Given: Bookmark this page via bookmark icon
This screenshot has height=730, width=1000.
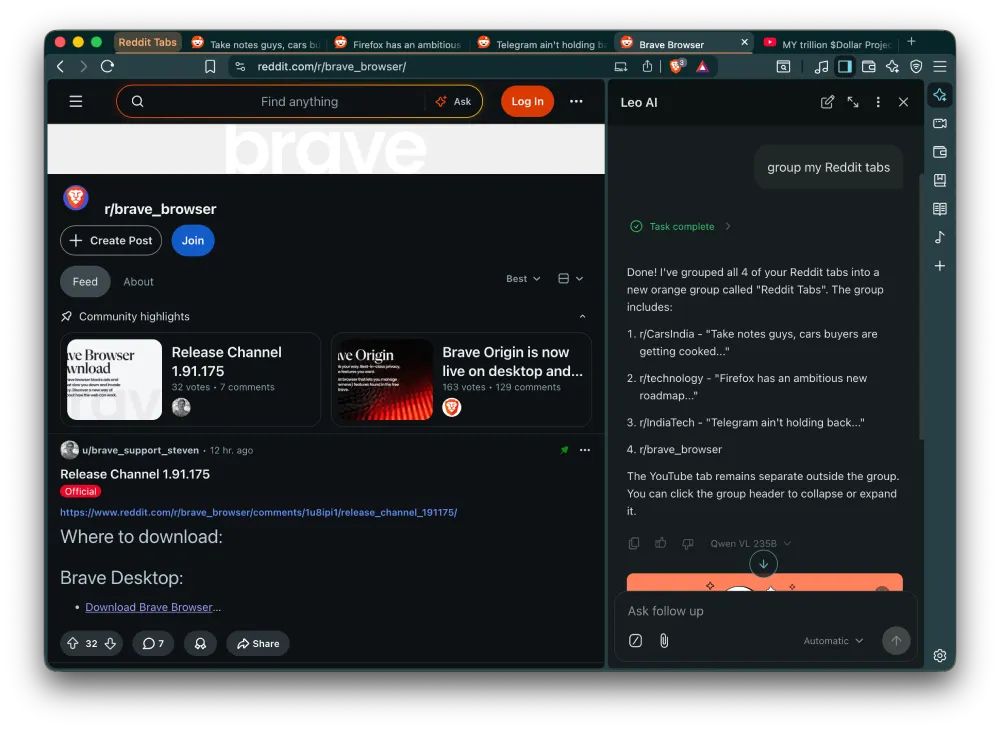Looking at the screenshot, I should [x=210, y=66].
